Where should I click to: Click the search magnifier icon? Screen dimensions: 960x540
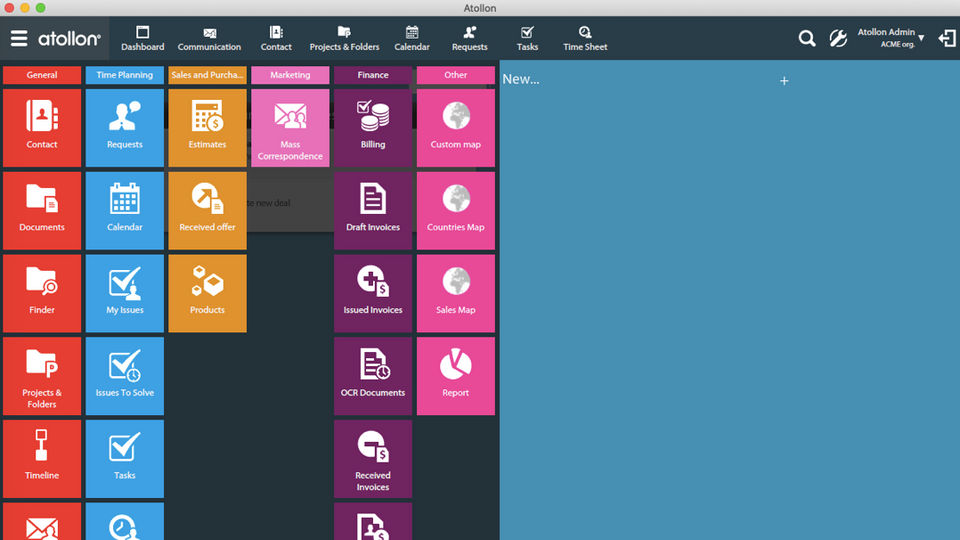pyautogui.click(x=807, y=39)
